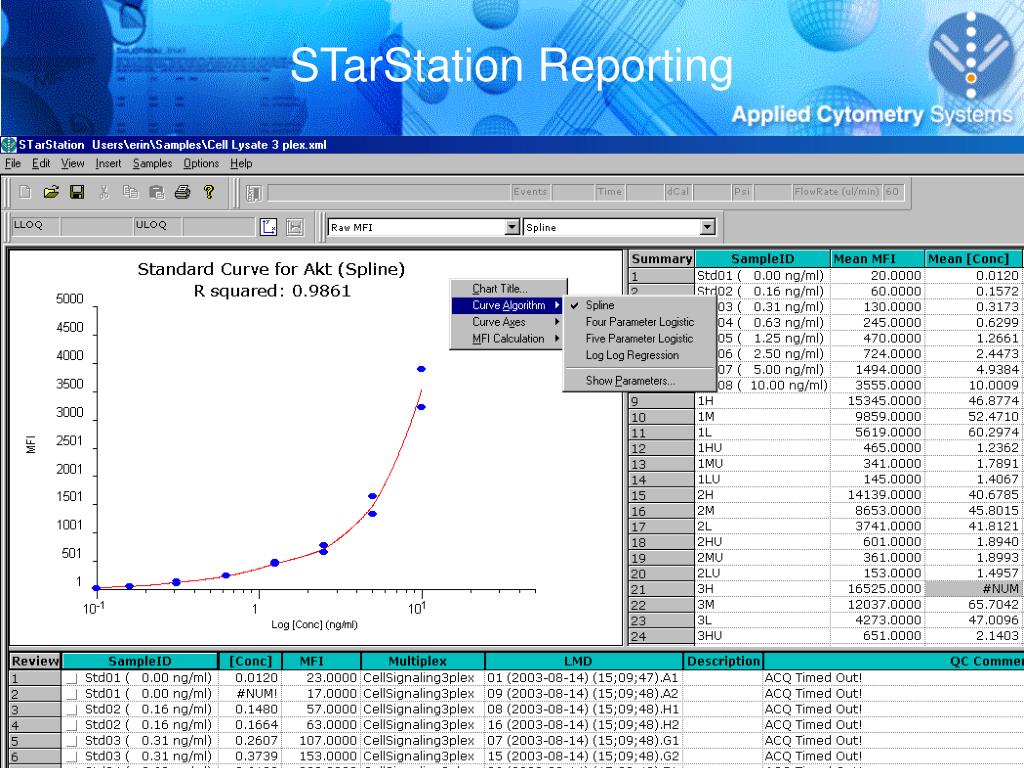Click the '2MU' SampleID cell
The height and width of the screenshot is (768, 1024).
click(x=762, y=558)
